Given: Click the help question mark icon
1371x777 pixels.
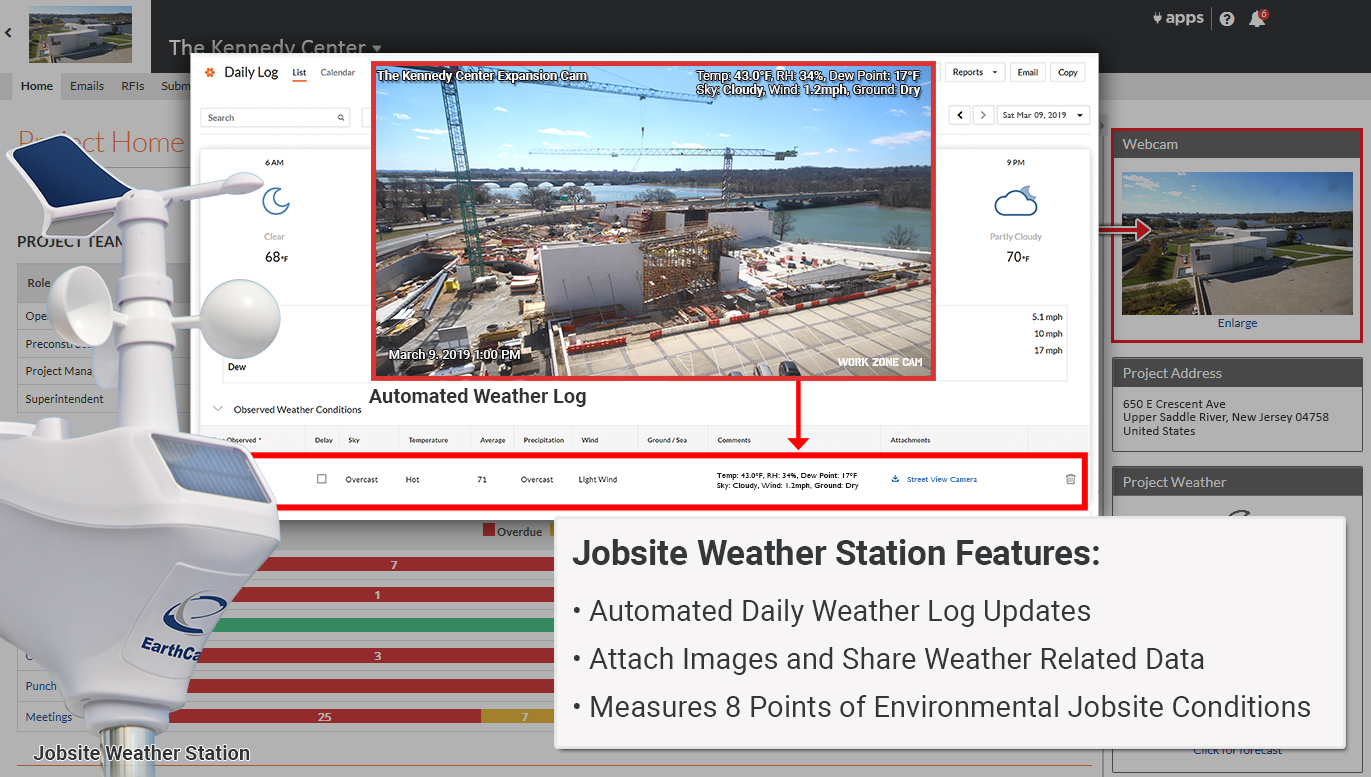Looking at the screenshot, I should coord(1227,19).
